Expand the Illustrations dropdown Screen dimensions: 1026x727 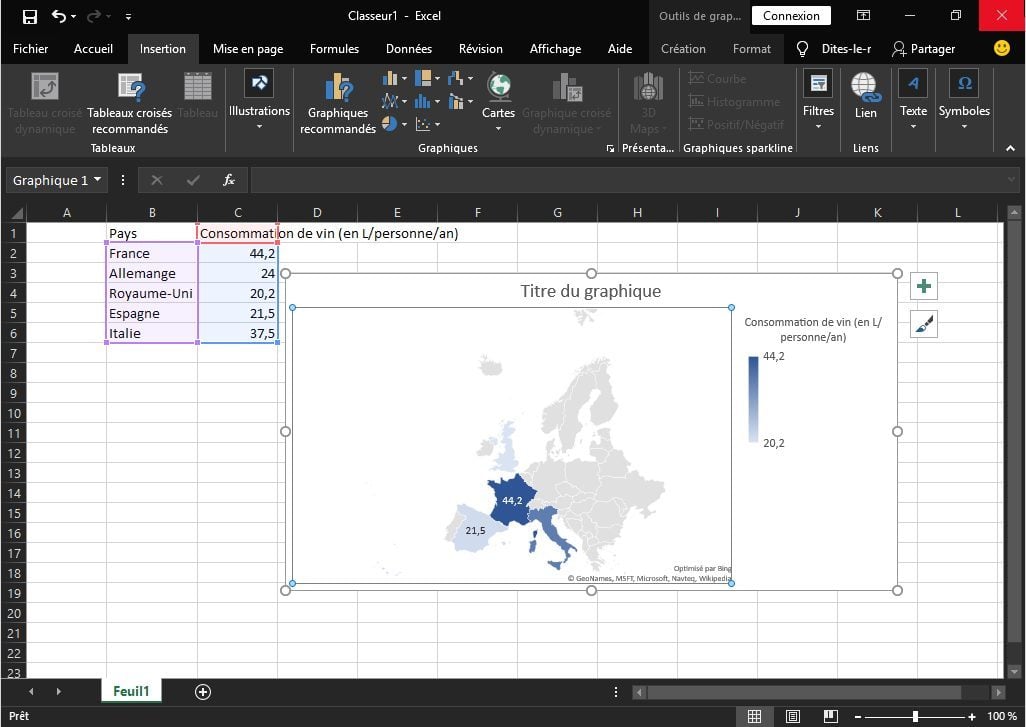259,126
